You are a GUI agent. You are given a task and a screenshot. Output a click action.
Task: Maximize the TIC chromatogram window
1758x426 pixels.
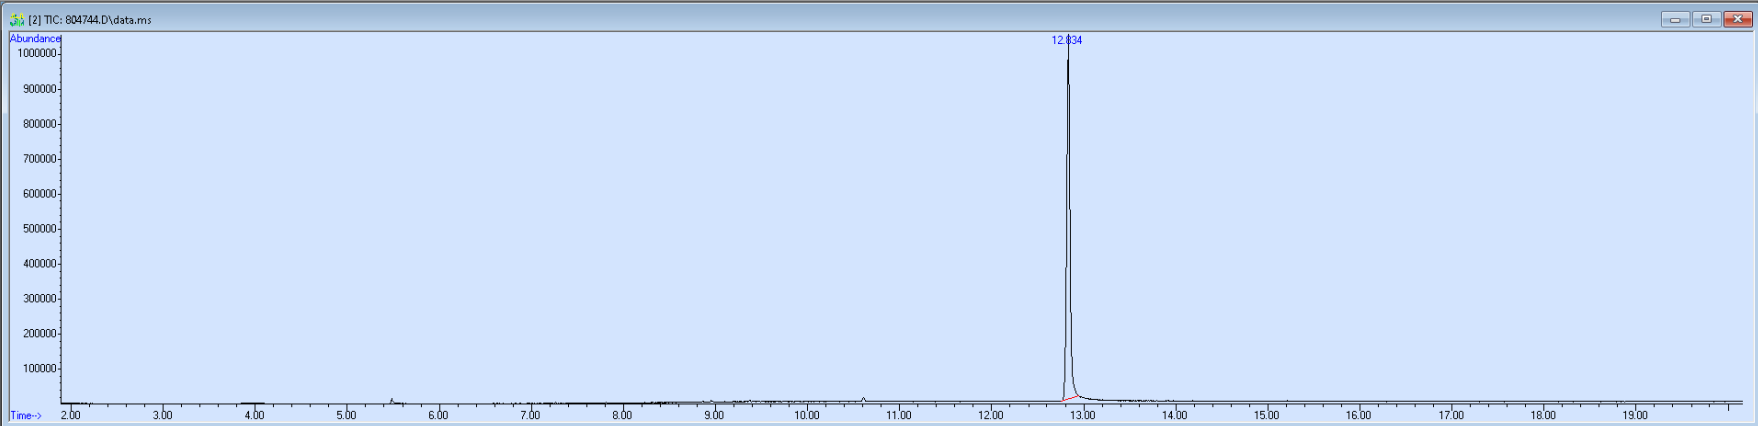click(x=1706, y=19)
